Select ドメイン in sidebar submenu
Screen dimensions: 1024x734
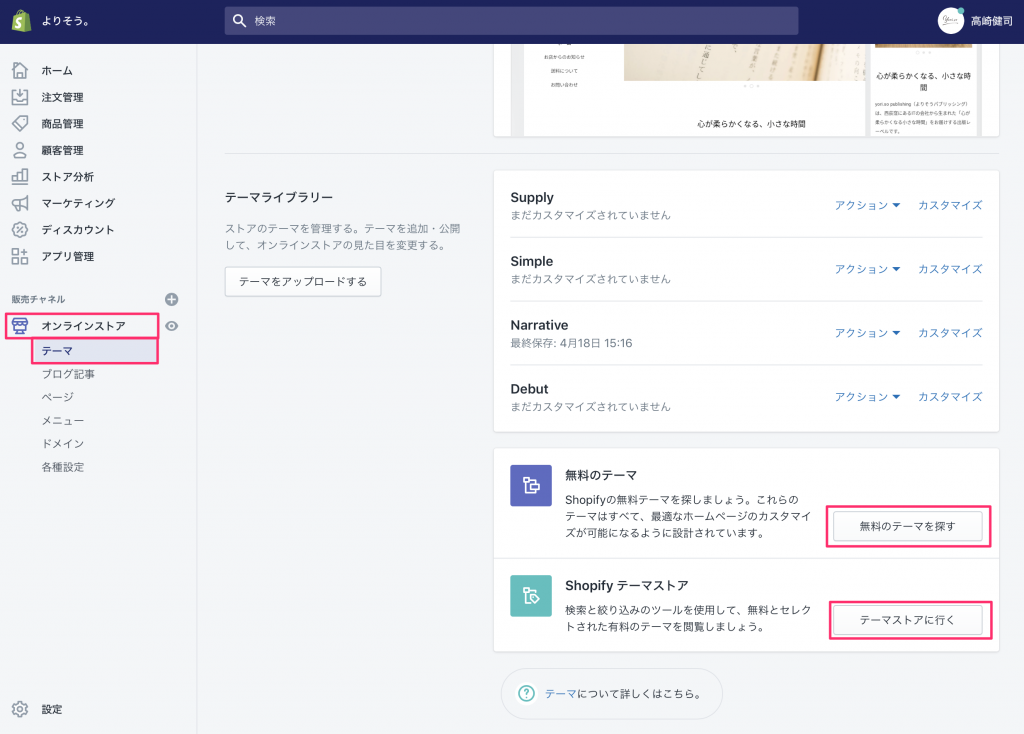[63, 443]
